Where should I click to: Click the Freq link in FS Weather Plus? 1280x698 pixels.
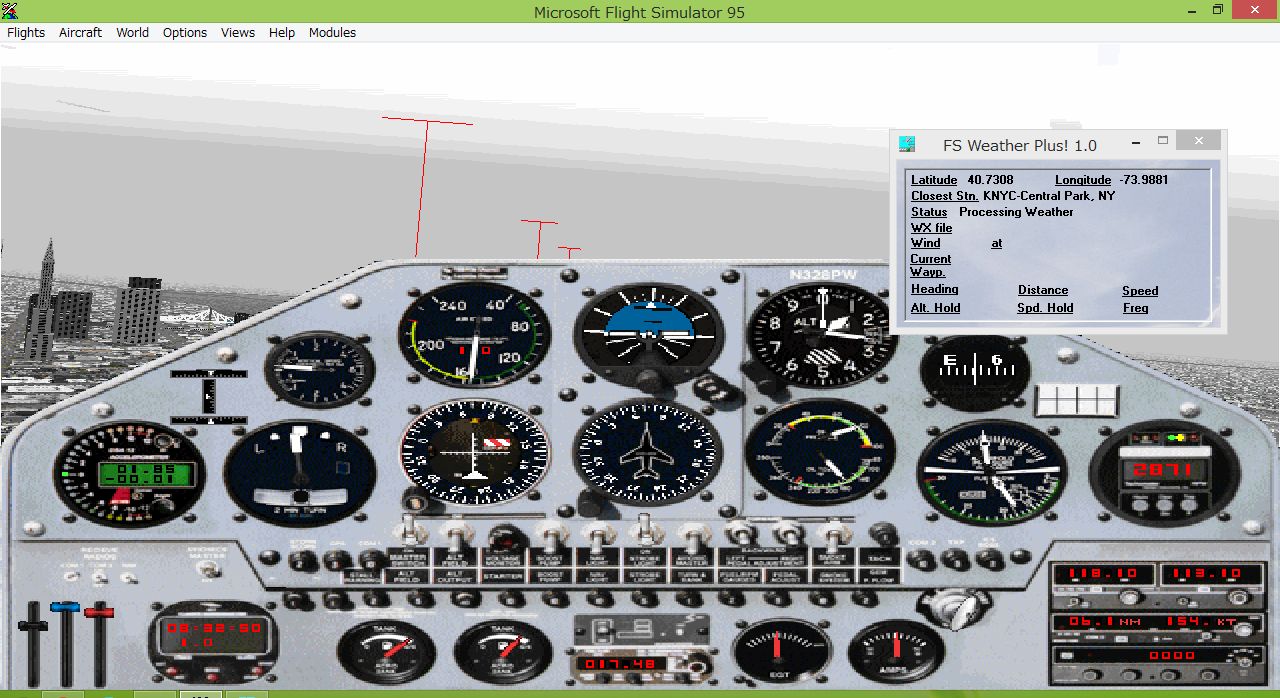point(1135,308)
